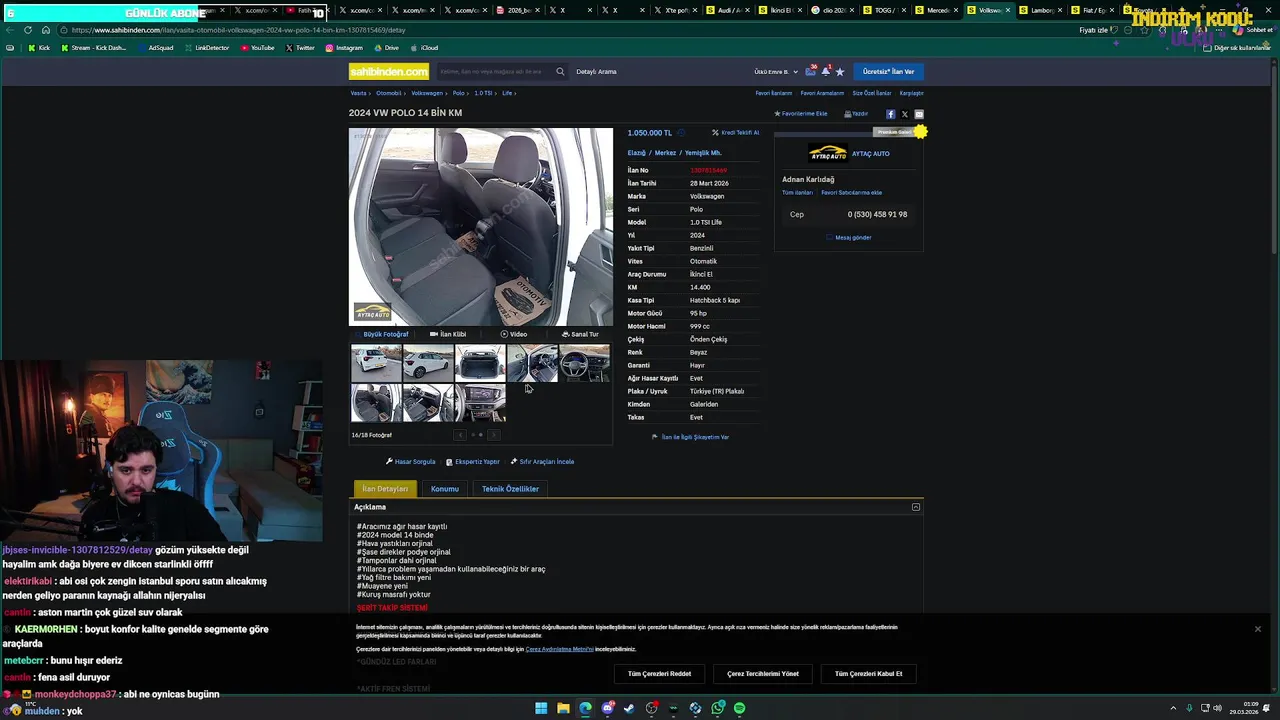Viewport: 1280px width, 720px height.
Task: Open the 1.0 TSI breadcrumb
Action: [x=483, y=93]
